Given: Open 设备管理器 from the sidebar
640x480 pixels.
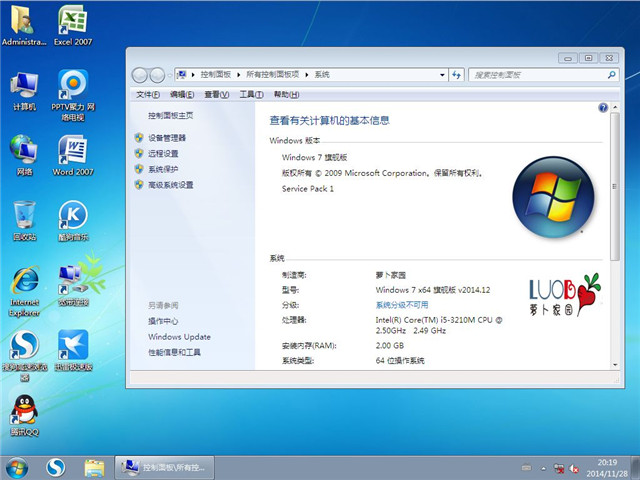Looking at the screenshot, I should coord(167,138).
